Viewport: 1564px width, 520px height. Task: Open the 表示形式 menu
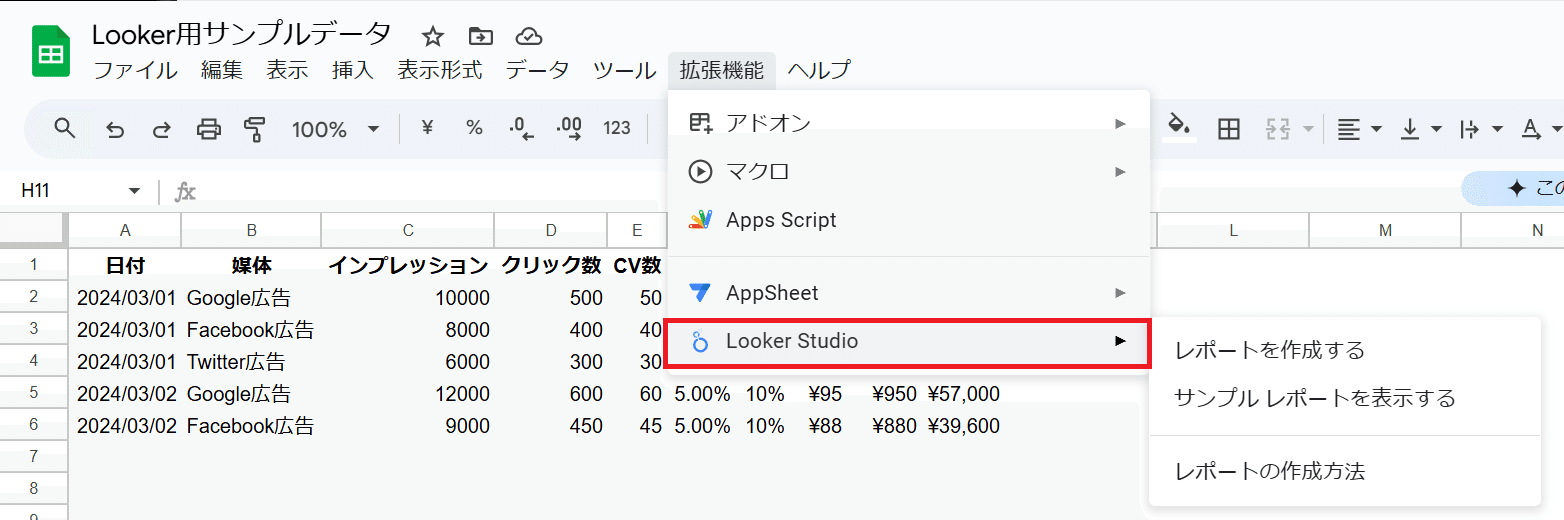tap(439, 70)
